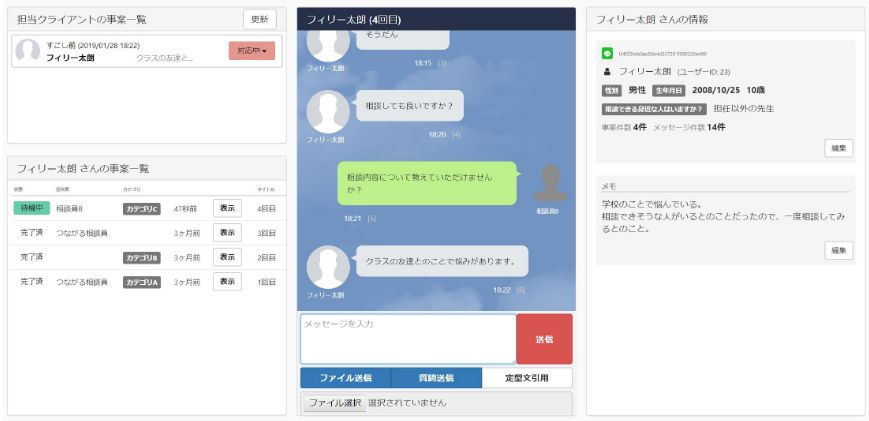This screenshot has height=421, width=869.
Task: Click the counselor avatar beside the green message
Action: click(547, 184)
